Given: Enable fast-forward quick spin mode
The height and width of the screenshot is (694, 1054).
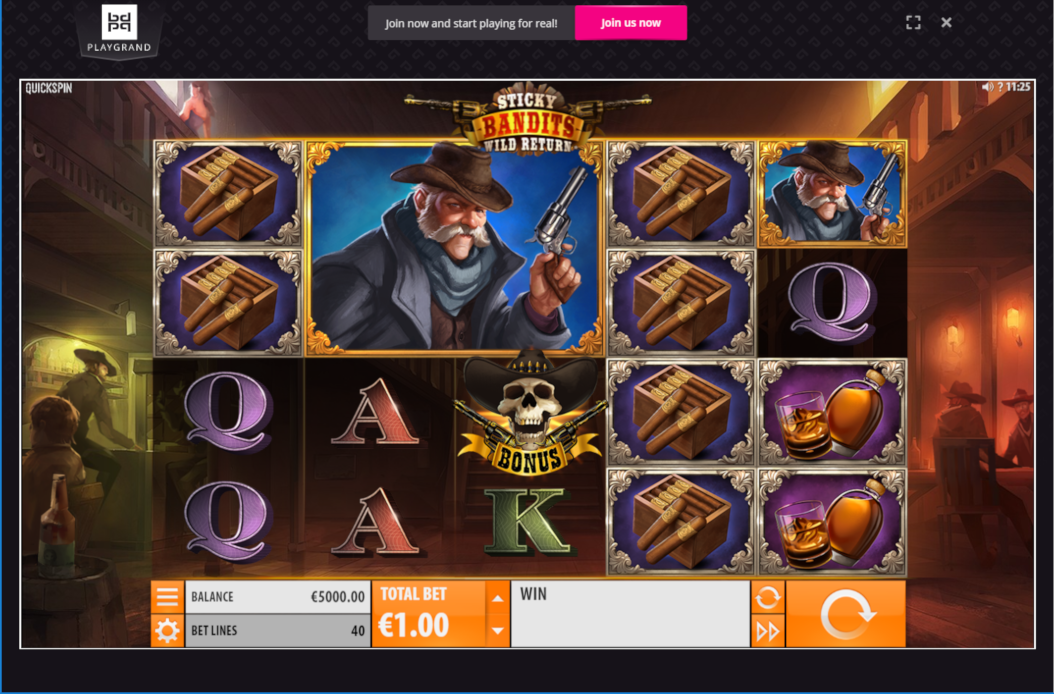Looking at the screenshot, I should 768,631.
